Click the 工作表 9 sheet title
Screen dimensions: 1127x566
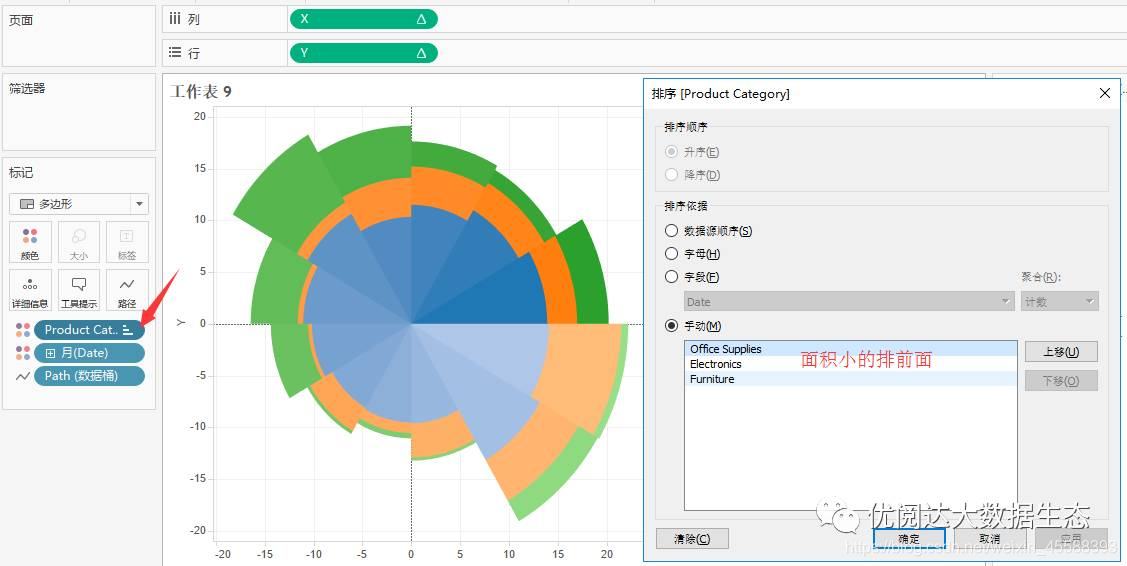tap(201, 92)
